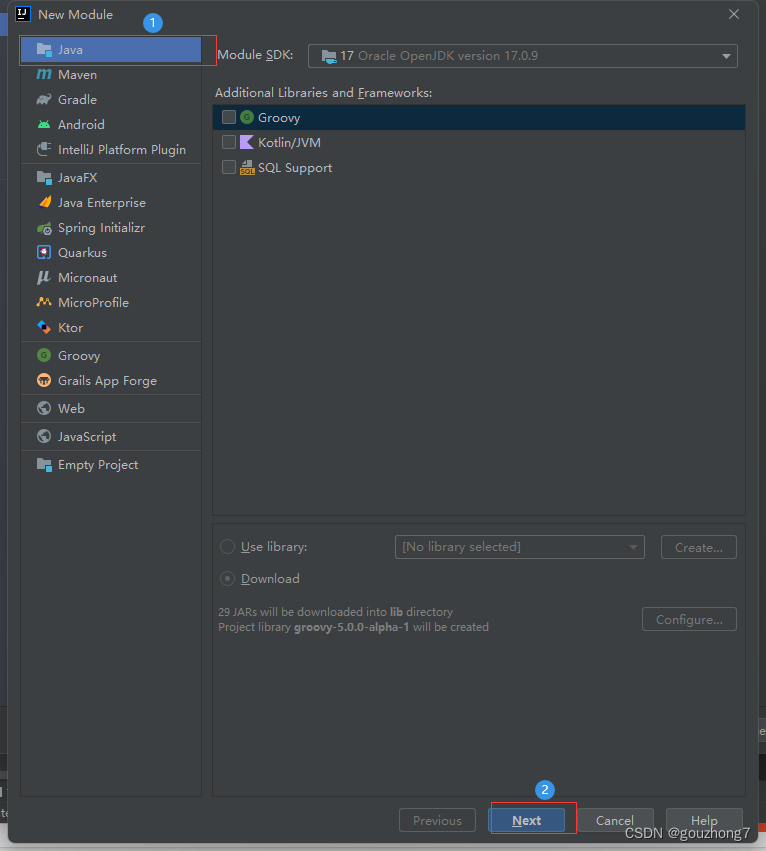Click the MicroProfile label in sidebar
766x851 pixels.
pos(93,302)
